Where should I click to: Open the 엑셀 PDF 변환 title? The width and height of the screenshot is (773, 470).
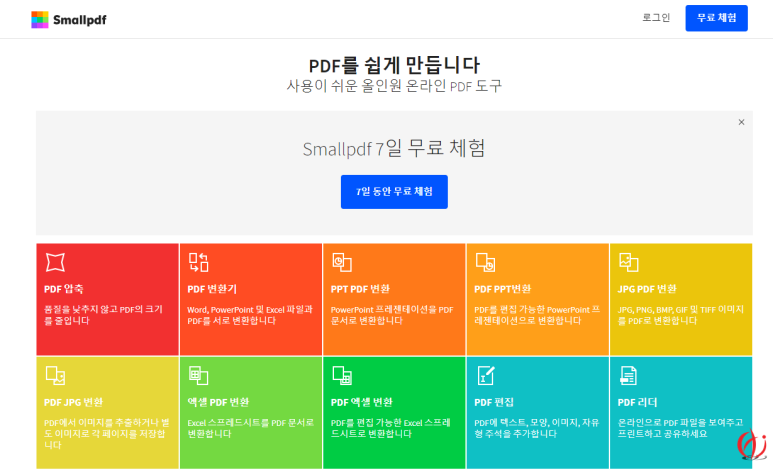tap(218, 402)
